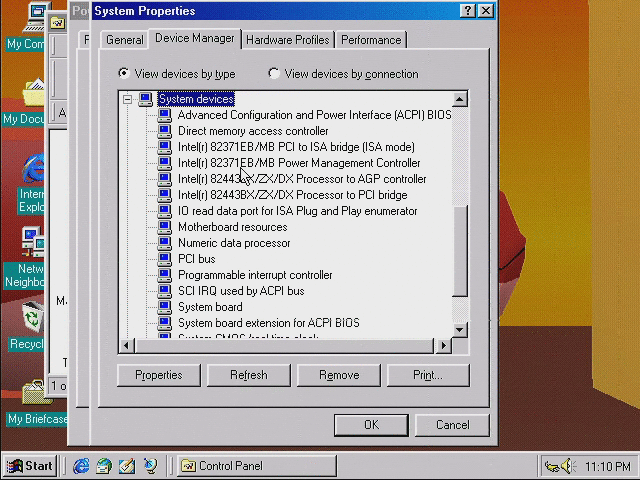Click the vertical scrollbar thumb in device list
This screenshot has height=480, width=640.
pyautogui.click(x=460, y=251)
